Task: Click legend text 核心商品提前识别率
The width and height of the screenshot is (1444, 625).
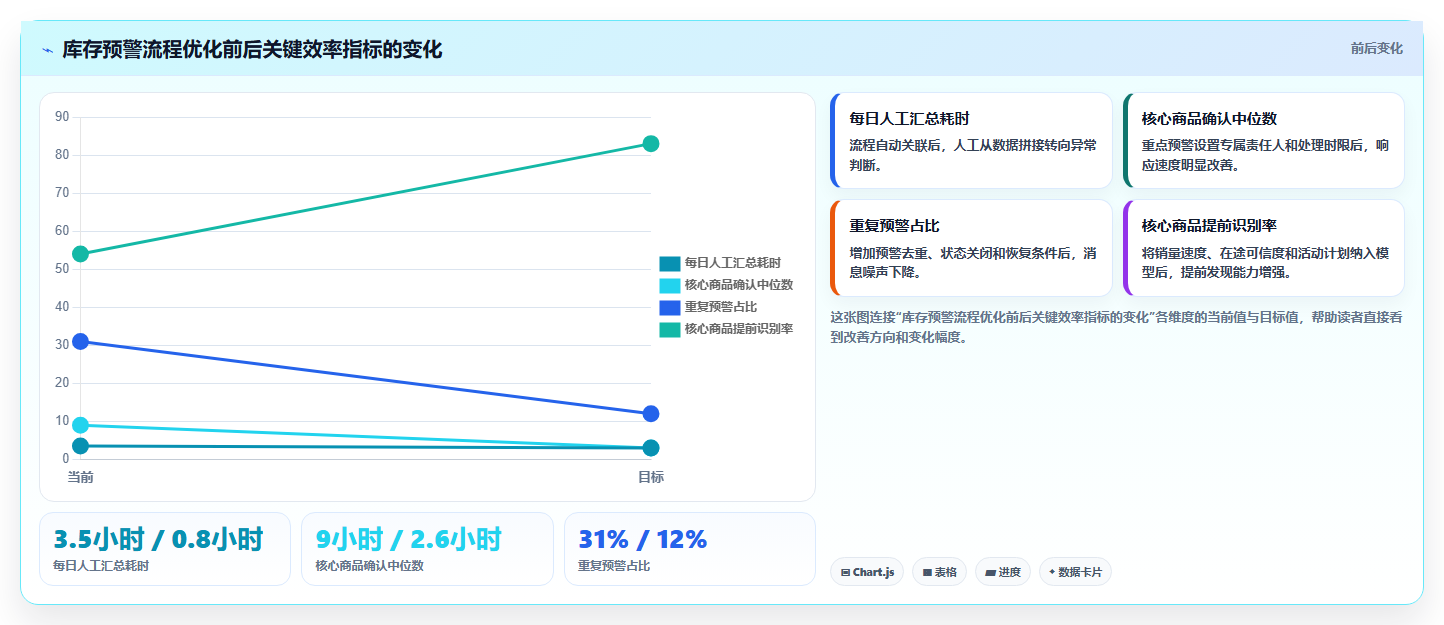Action: (739, 330)
